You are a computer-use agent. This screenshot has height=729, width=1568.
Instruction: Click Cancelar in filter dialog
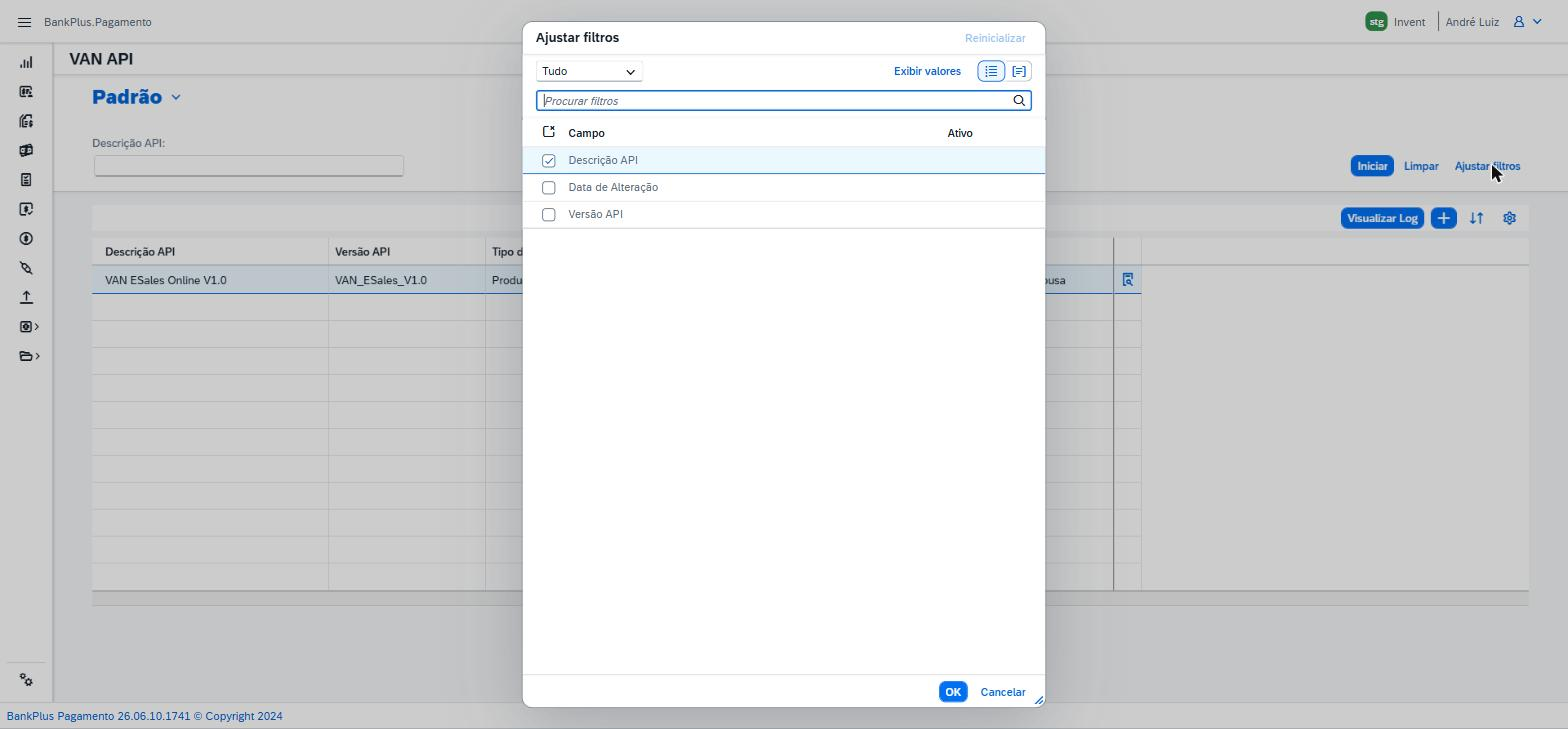(1003, 692)
